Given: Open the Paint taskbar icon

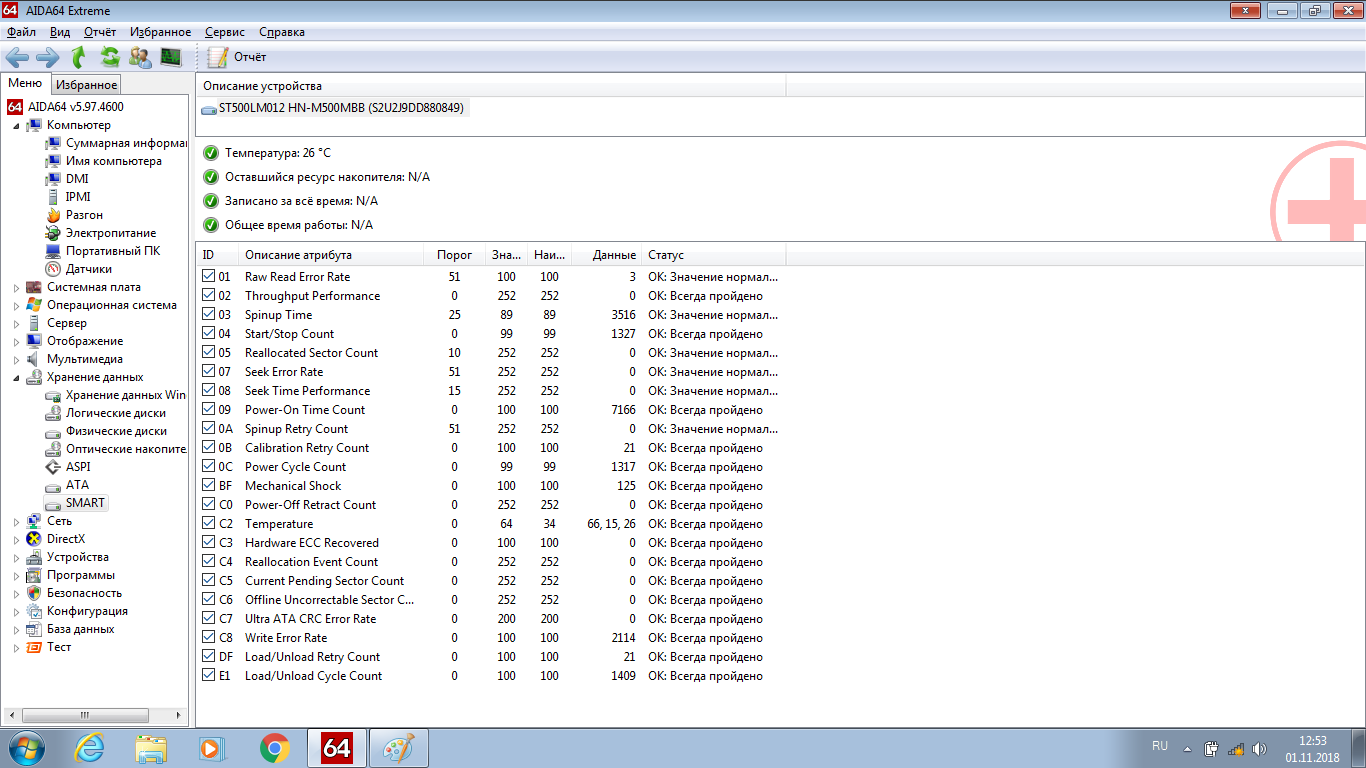Looking at the screenshot, I should 399,747.
